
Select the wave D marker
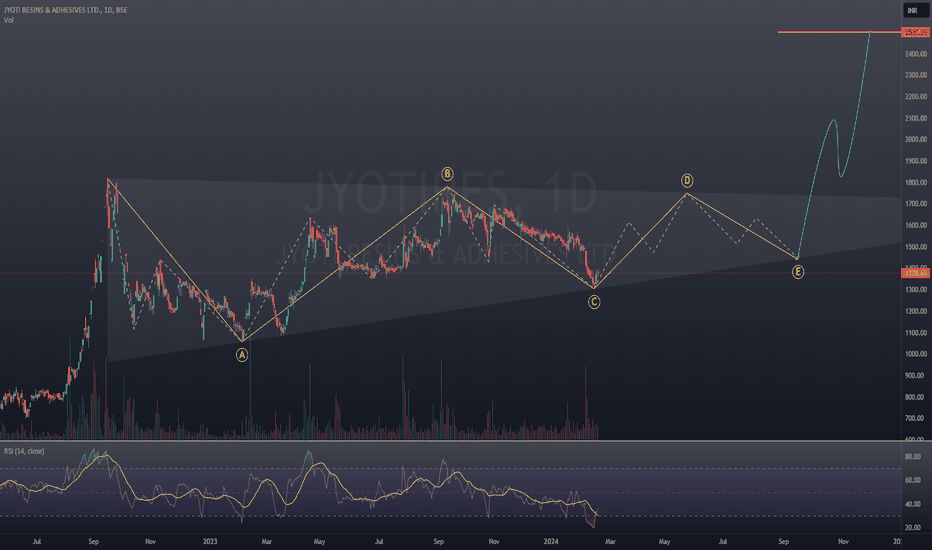point(687,181)
